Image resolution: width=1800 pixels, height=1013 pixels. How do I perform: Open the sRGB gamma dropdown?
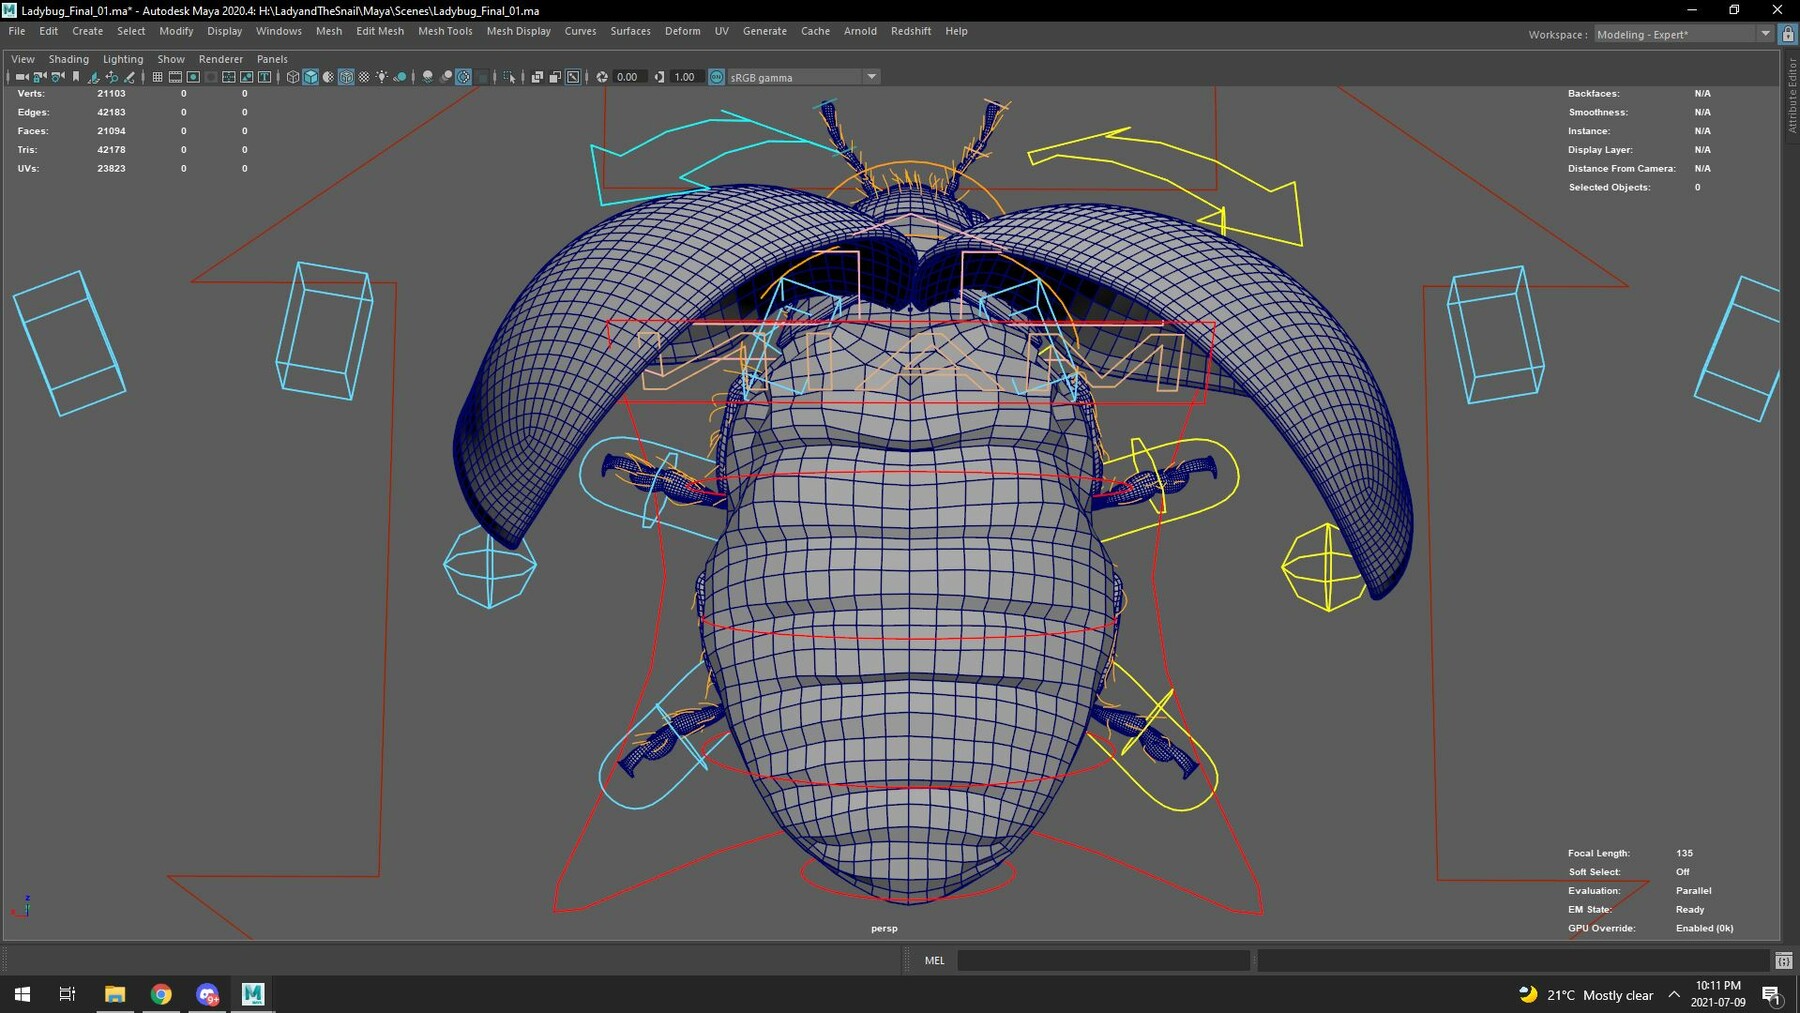coord(871,77)
